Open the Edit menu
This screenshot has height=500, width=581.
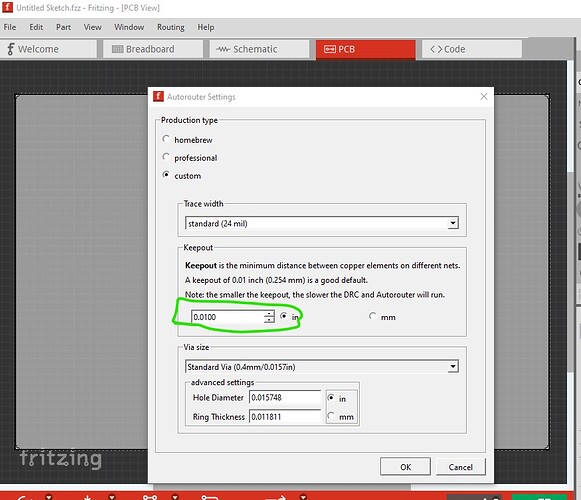point(36,27)
